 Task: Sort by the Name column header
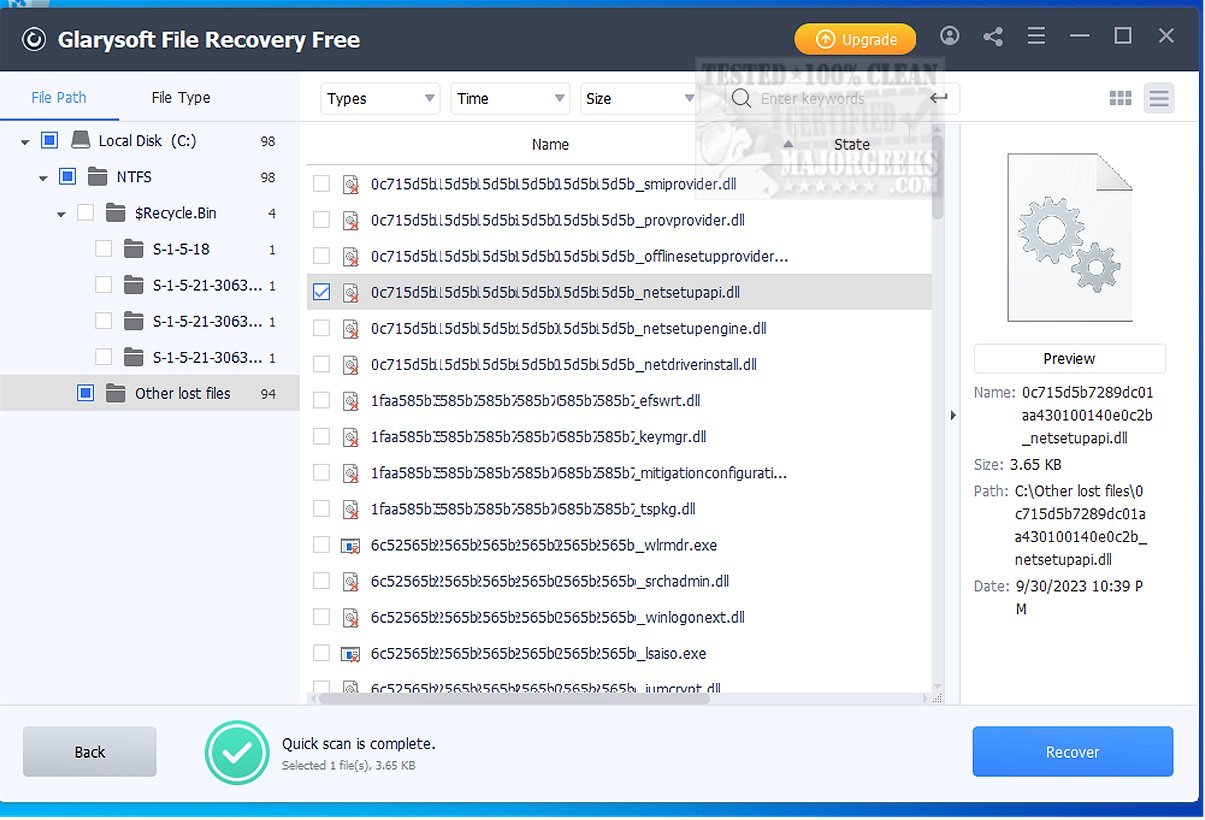pos(550,144)
